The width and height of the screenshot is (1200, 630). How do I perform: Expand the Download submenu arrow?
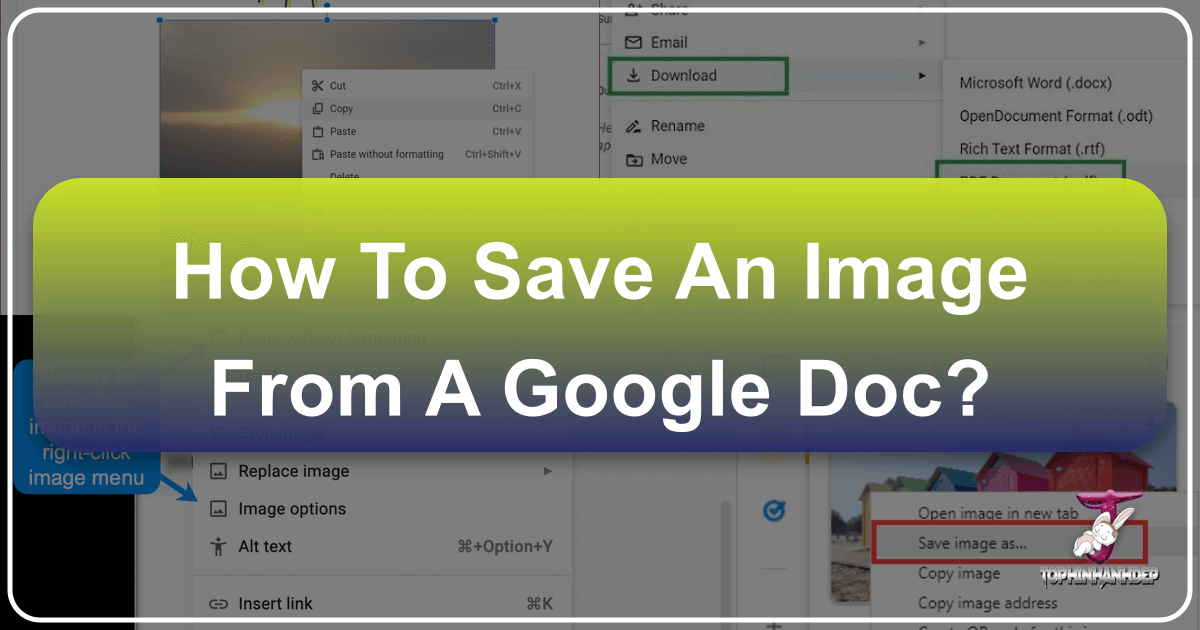[x=920, y=76]
